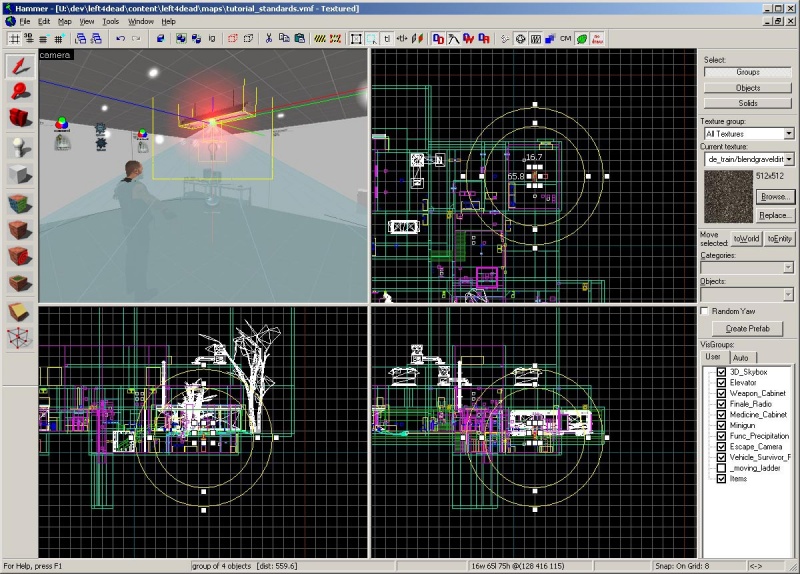Select the Apply Current Texture tool

[20, 230]
